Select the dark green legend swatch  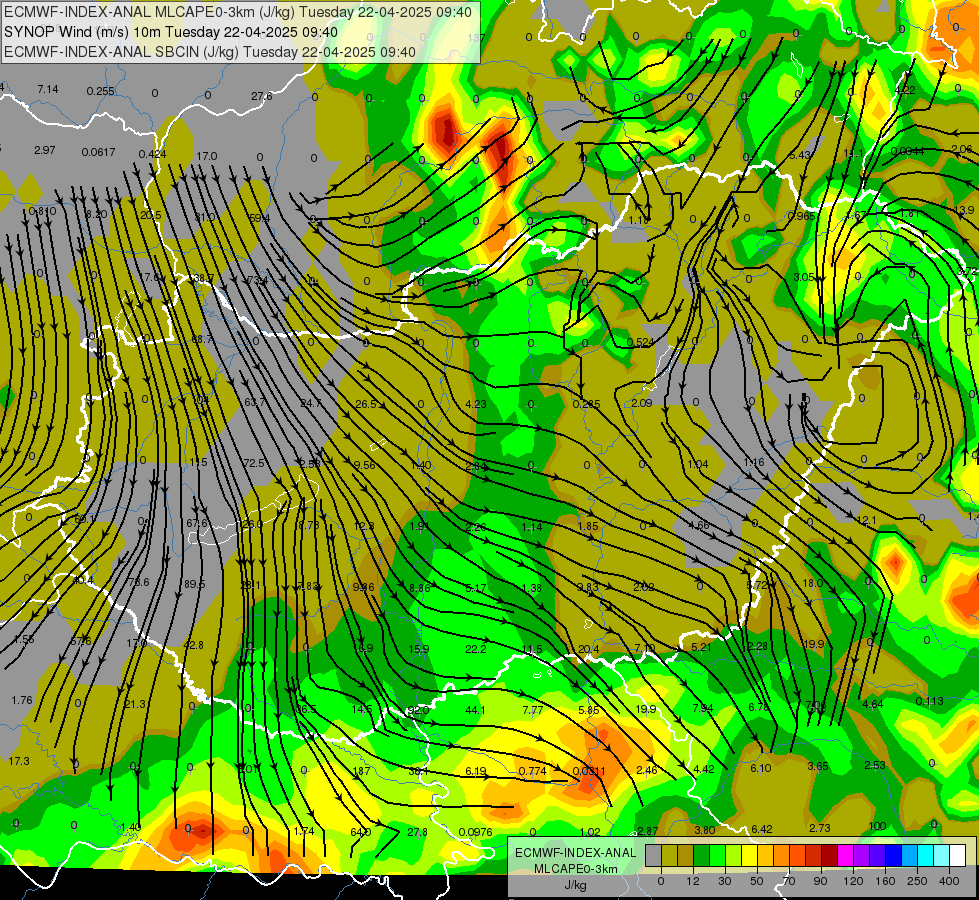point(702,856)
